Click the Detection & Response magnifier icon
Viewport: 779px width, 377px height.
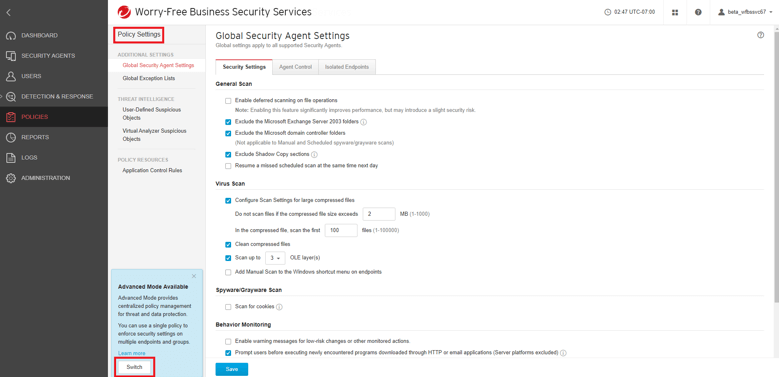[x=11, y=97]
